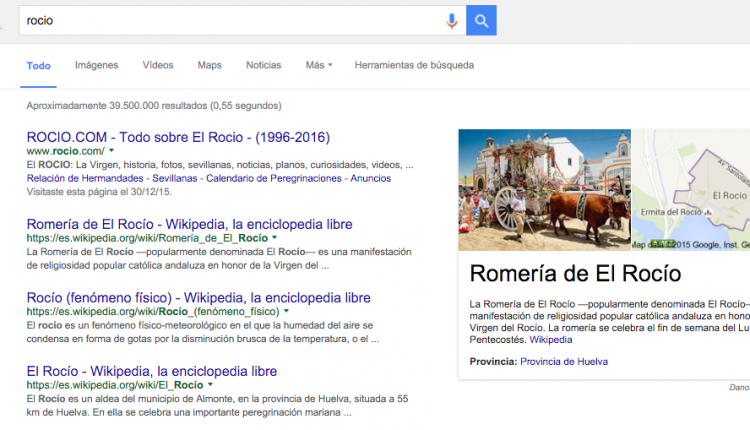The height and width of the screenshot is (430, 750).
Task: Open the Anuncios sitelink
Action: click(371, 178)
